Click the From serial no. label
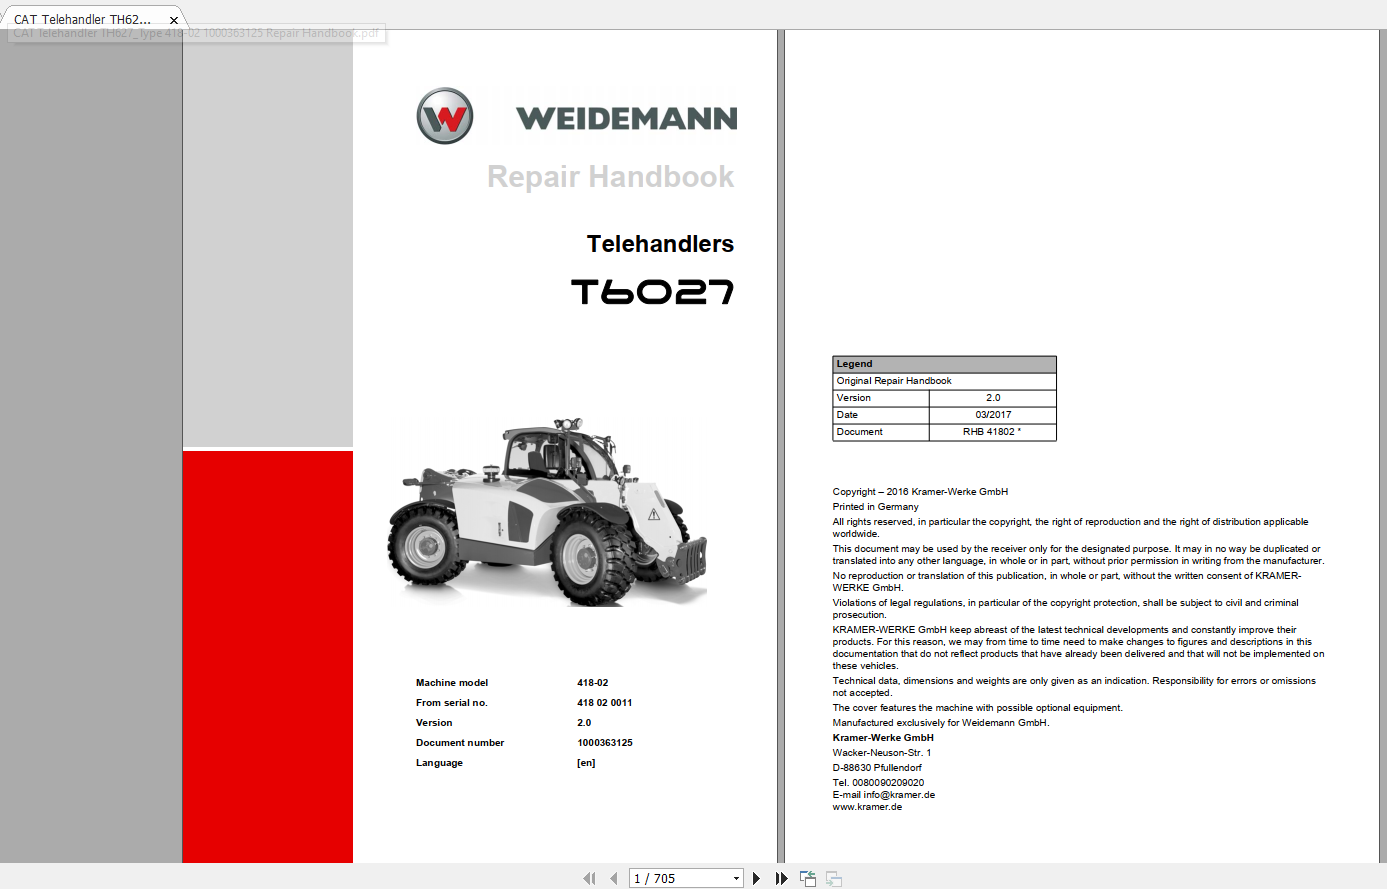The width and height of the screenshot is (1387, 889). point(451,703)
